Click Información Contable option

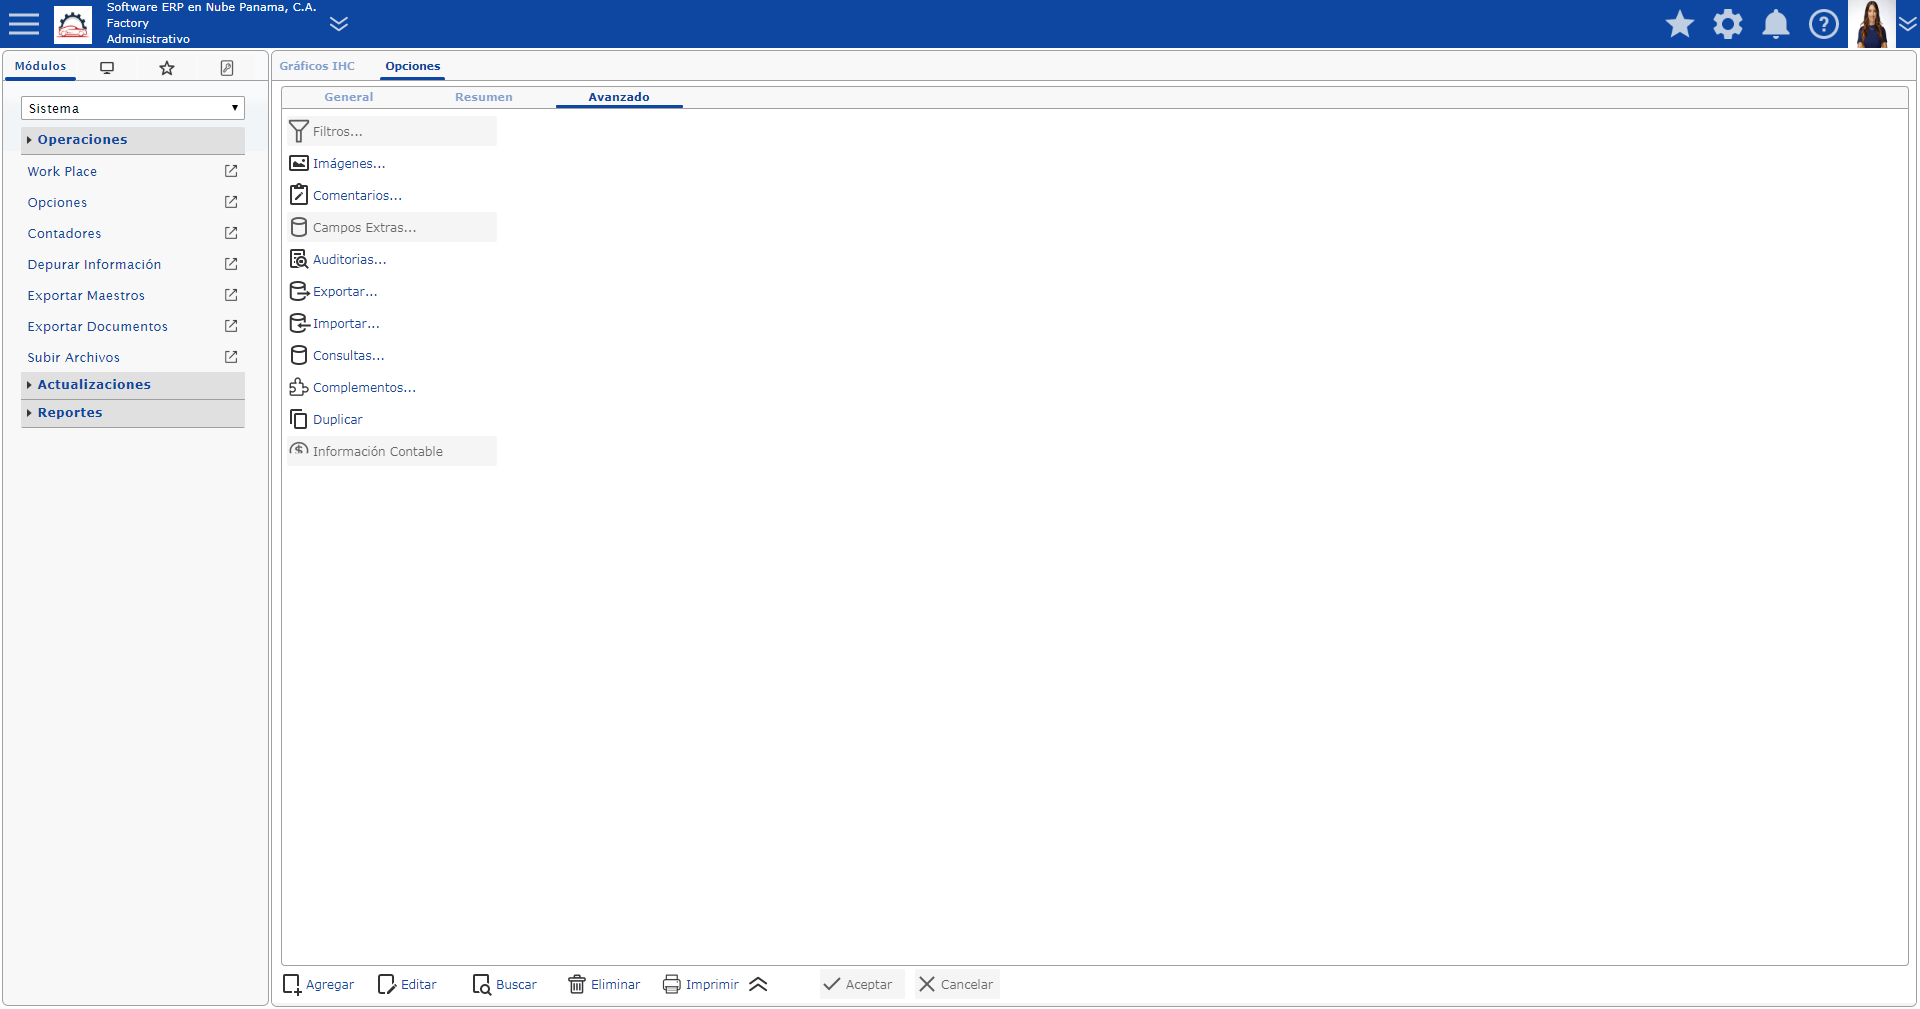(x=392, y=452)
